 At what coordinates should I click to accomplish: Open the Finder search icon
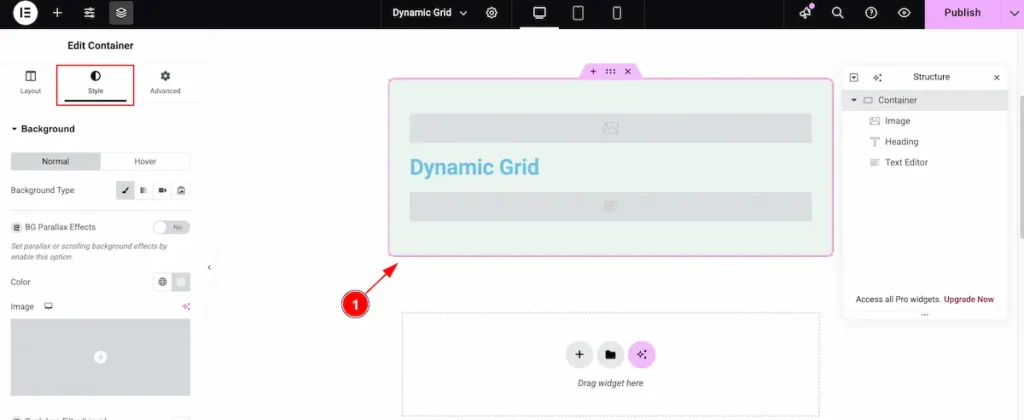tap(838, 13)
